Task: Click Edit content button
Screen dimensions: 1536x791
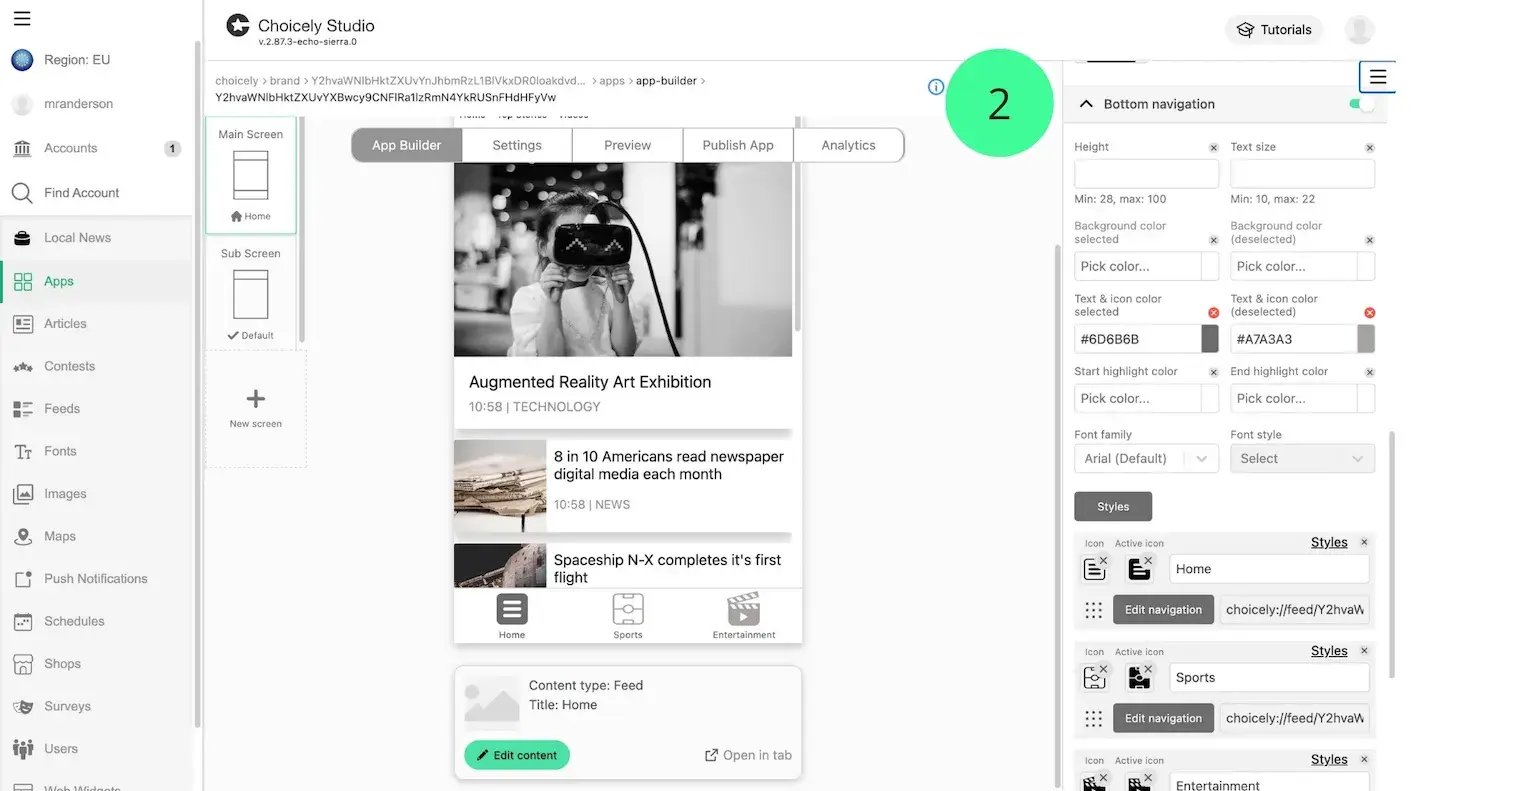Action: pyautogui.click(x=517, y=755)
